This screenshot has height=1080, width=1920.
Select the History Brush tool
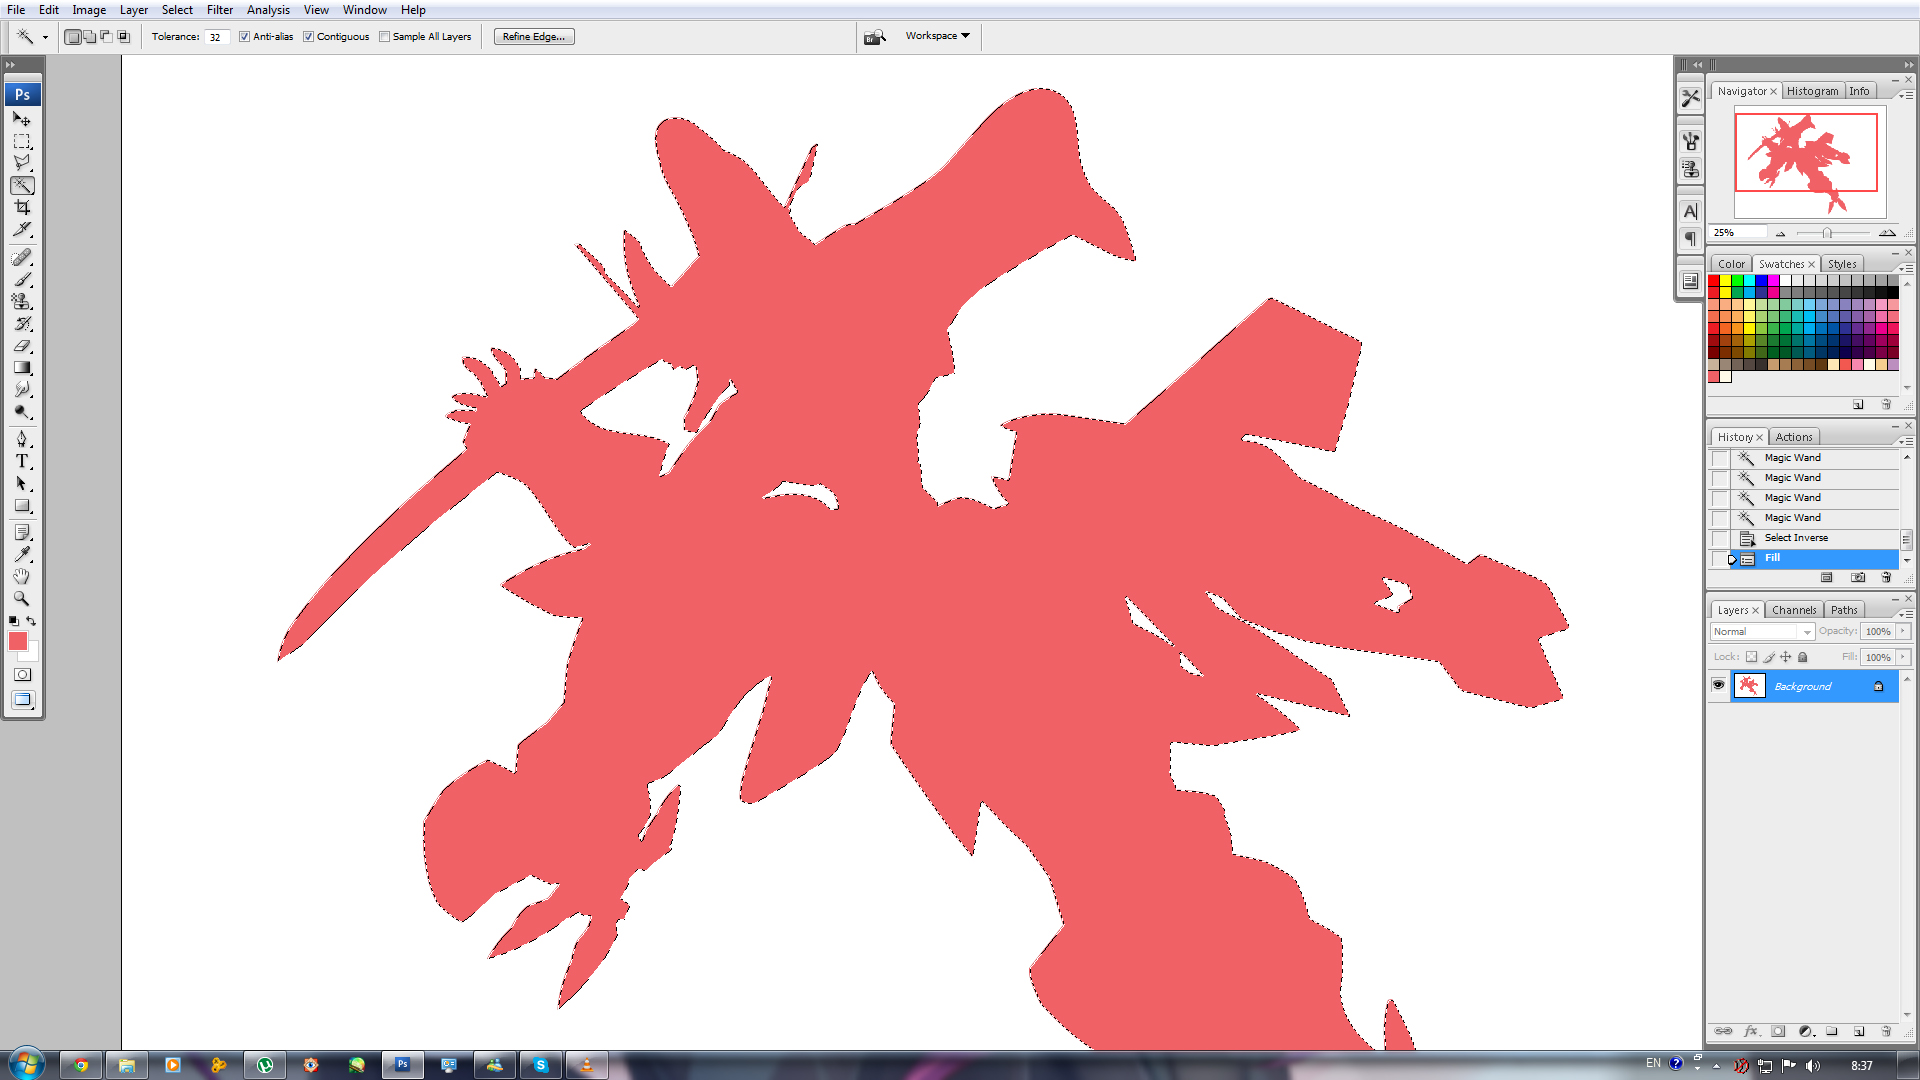(22, 324)
